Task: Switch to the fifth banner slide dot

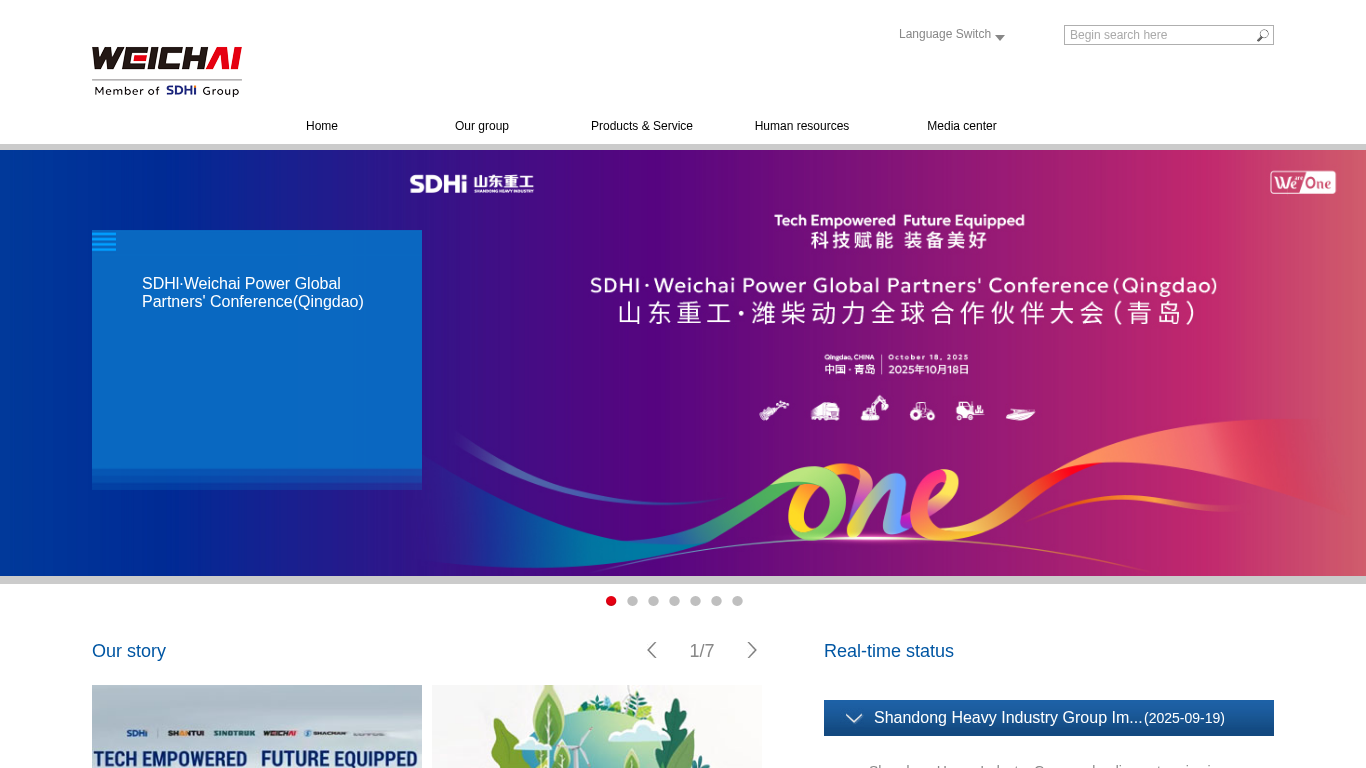Action: (x=695, y=601)
